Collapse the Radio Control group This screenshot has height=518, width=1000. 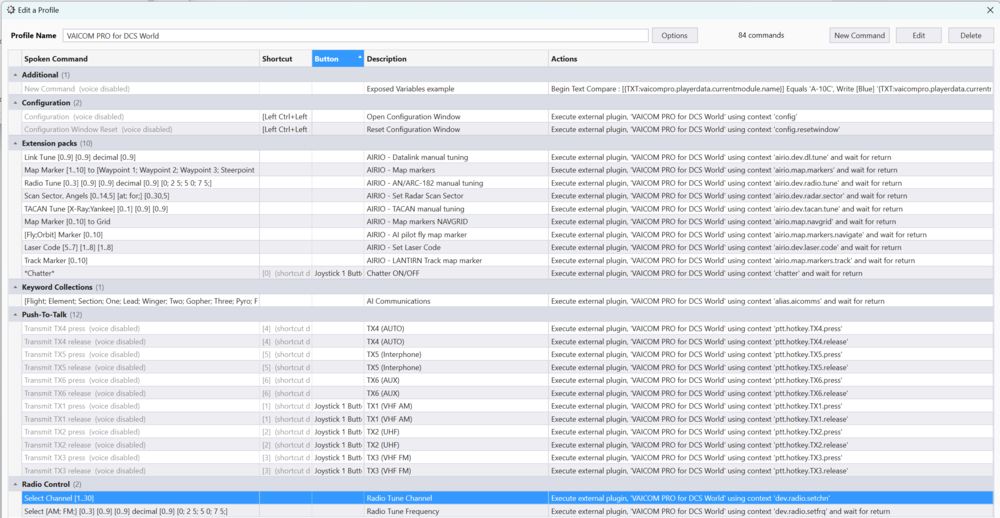point(16,485)
